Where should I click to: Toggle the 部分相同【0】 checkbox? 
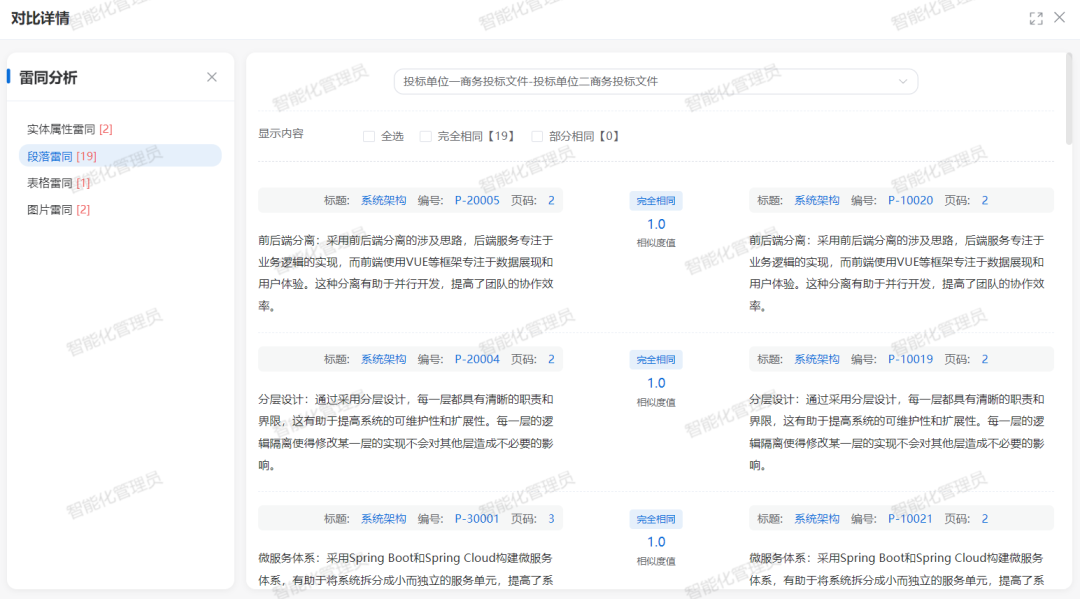[x=537, y=136]
